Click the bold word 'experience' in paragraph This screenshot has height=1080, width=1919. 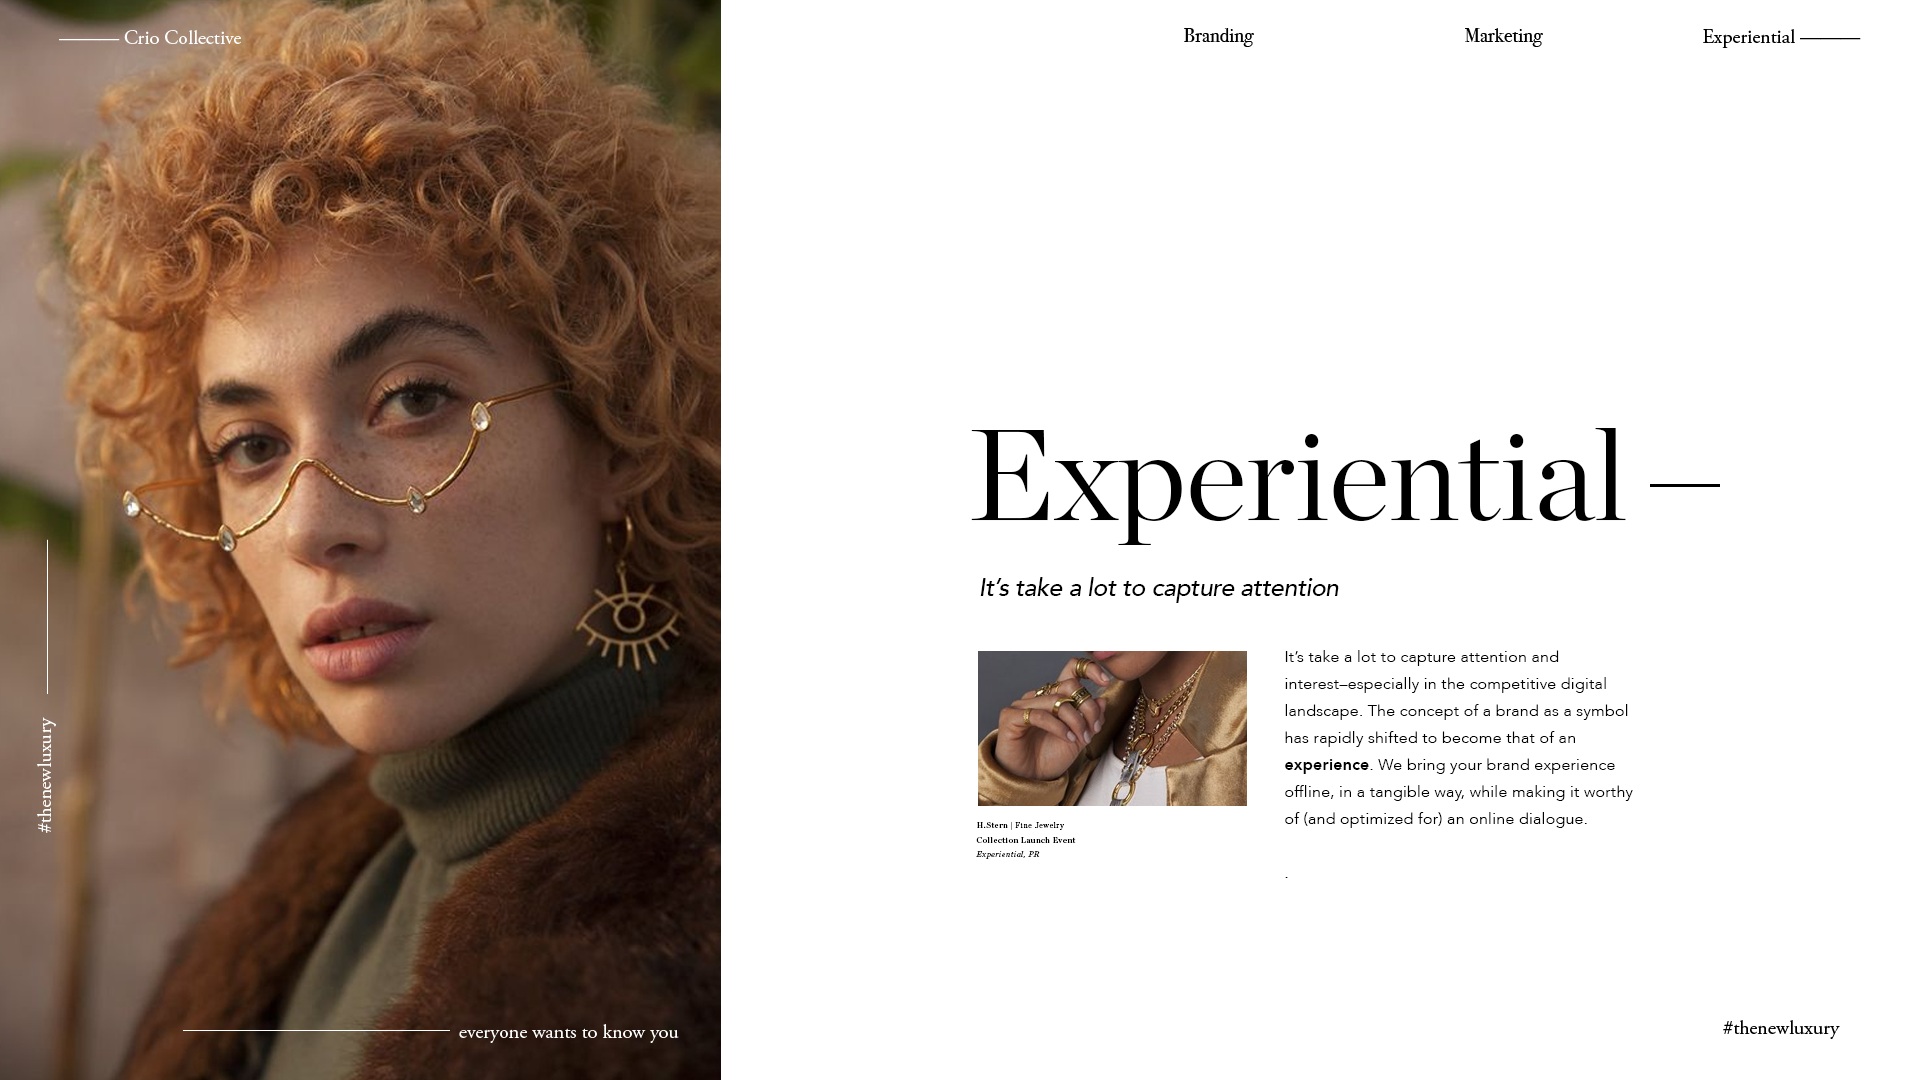click(x=1326, y=765)
